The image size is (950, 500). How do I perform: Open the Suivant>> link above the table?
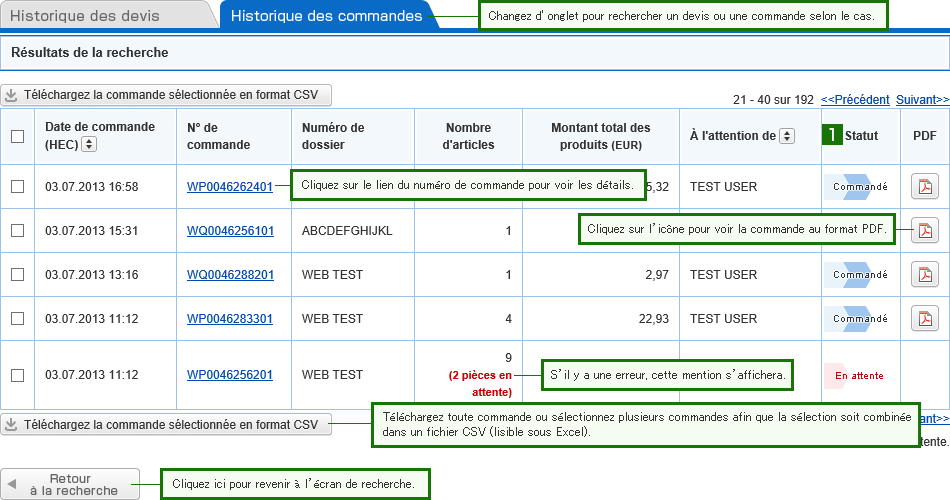tap(923, 99)
